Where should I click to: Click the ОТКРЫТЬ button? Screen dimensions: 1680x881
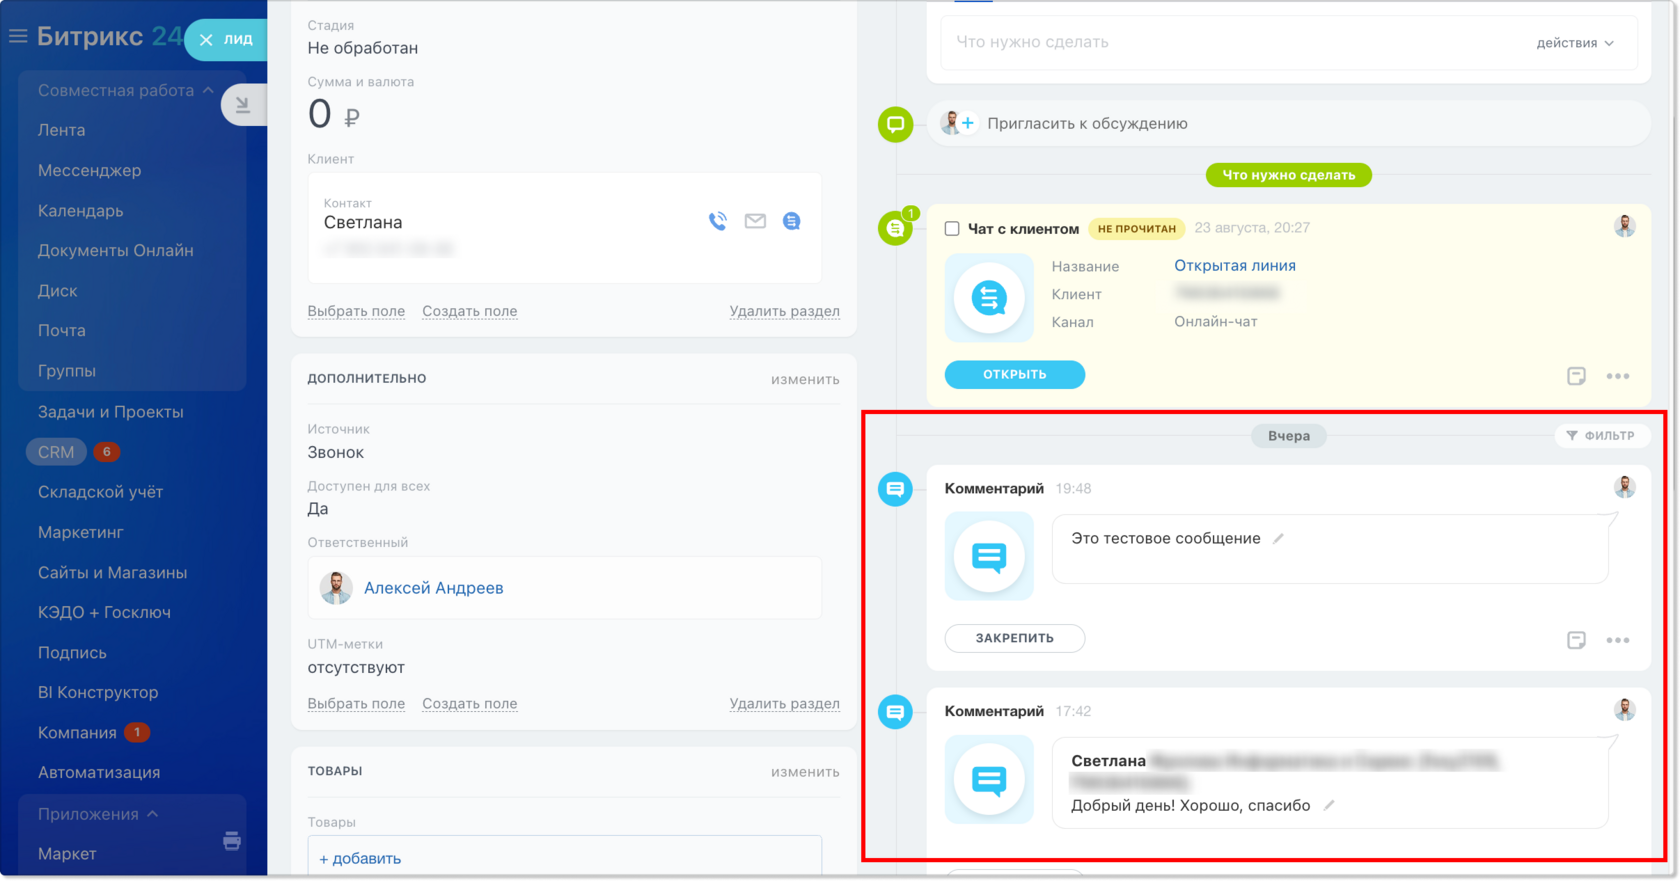click(1014, 374)
